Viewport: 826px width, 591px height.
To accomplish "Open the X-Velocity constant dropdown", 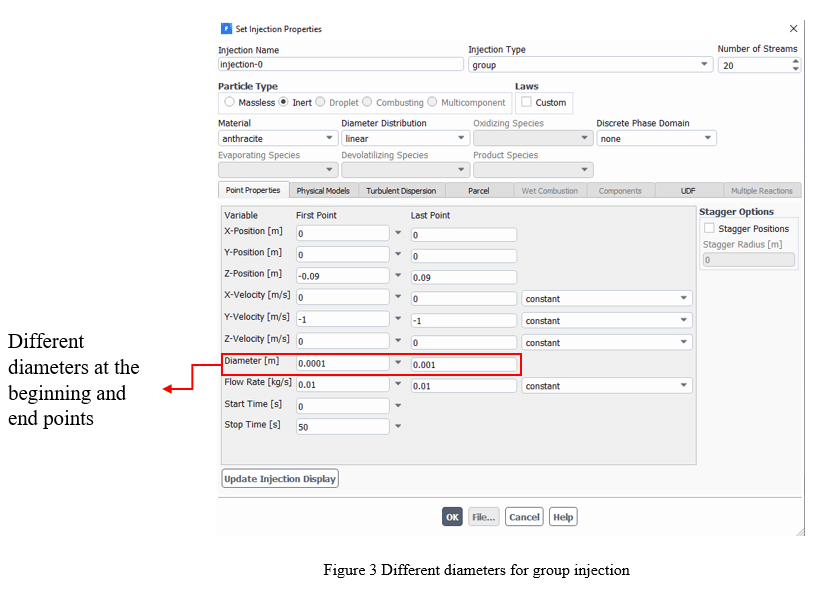I will point(683,297).
